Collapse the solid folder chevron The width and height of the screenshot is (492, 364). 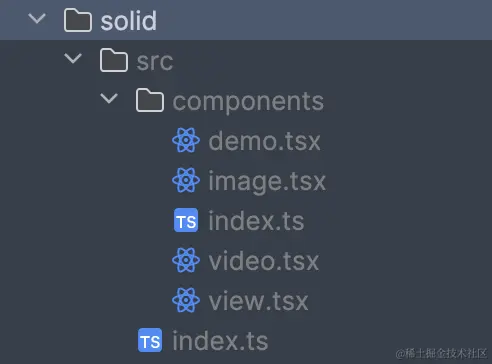37,19
